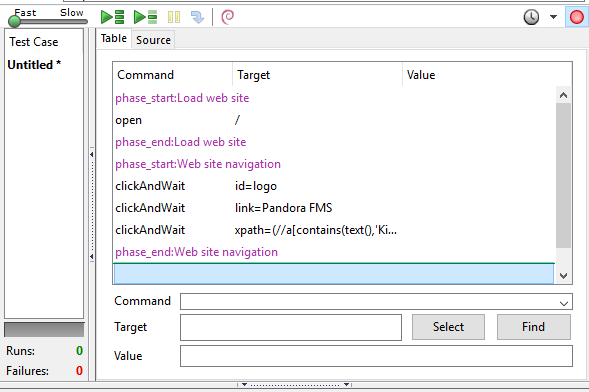Select the clickAndWait id=logo row
Screen dimensions: 589x392
334,186
